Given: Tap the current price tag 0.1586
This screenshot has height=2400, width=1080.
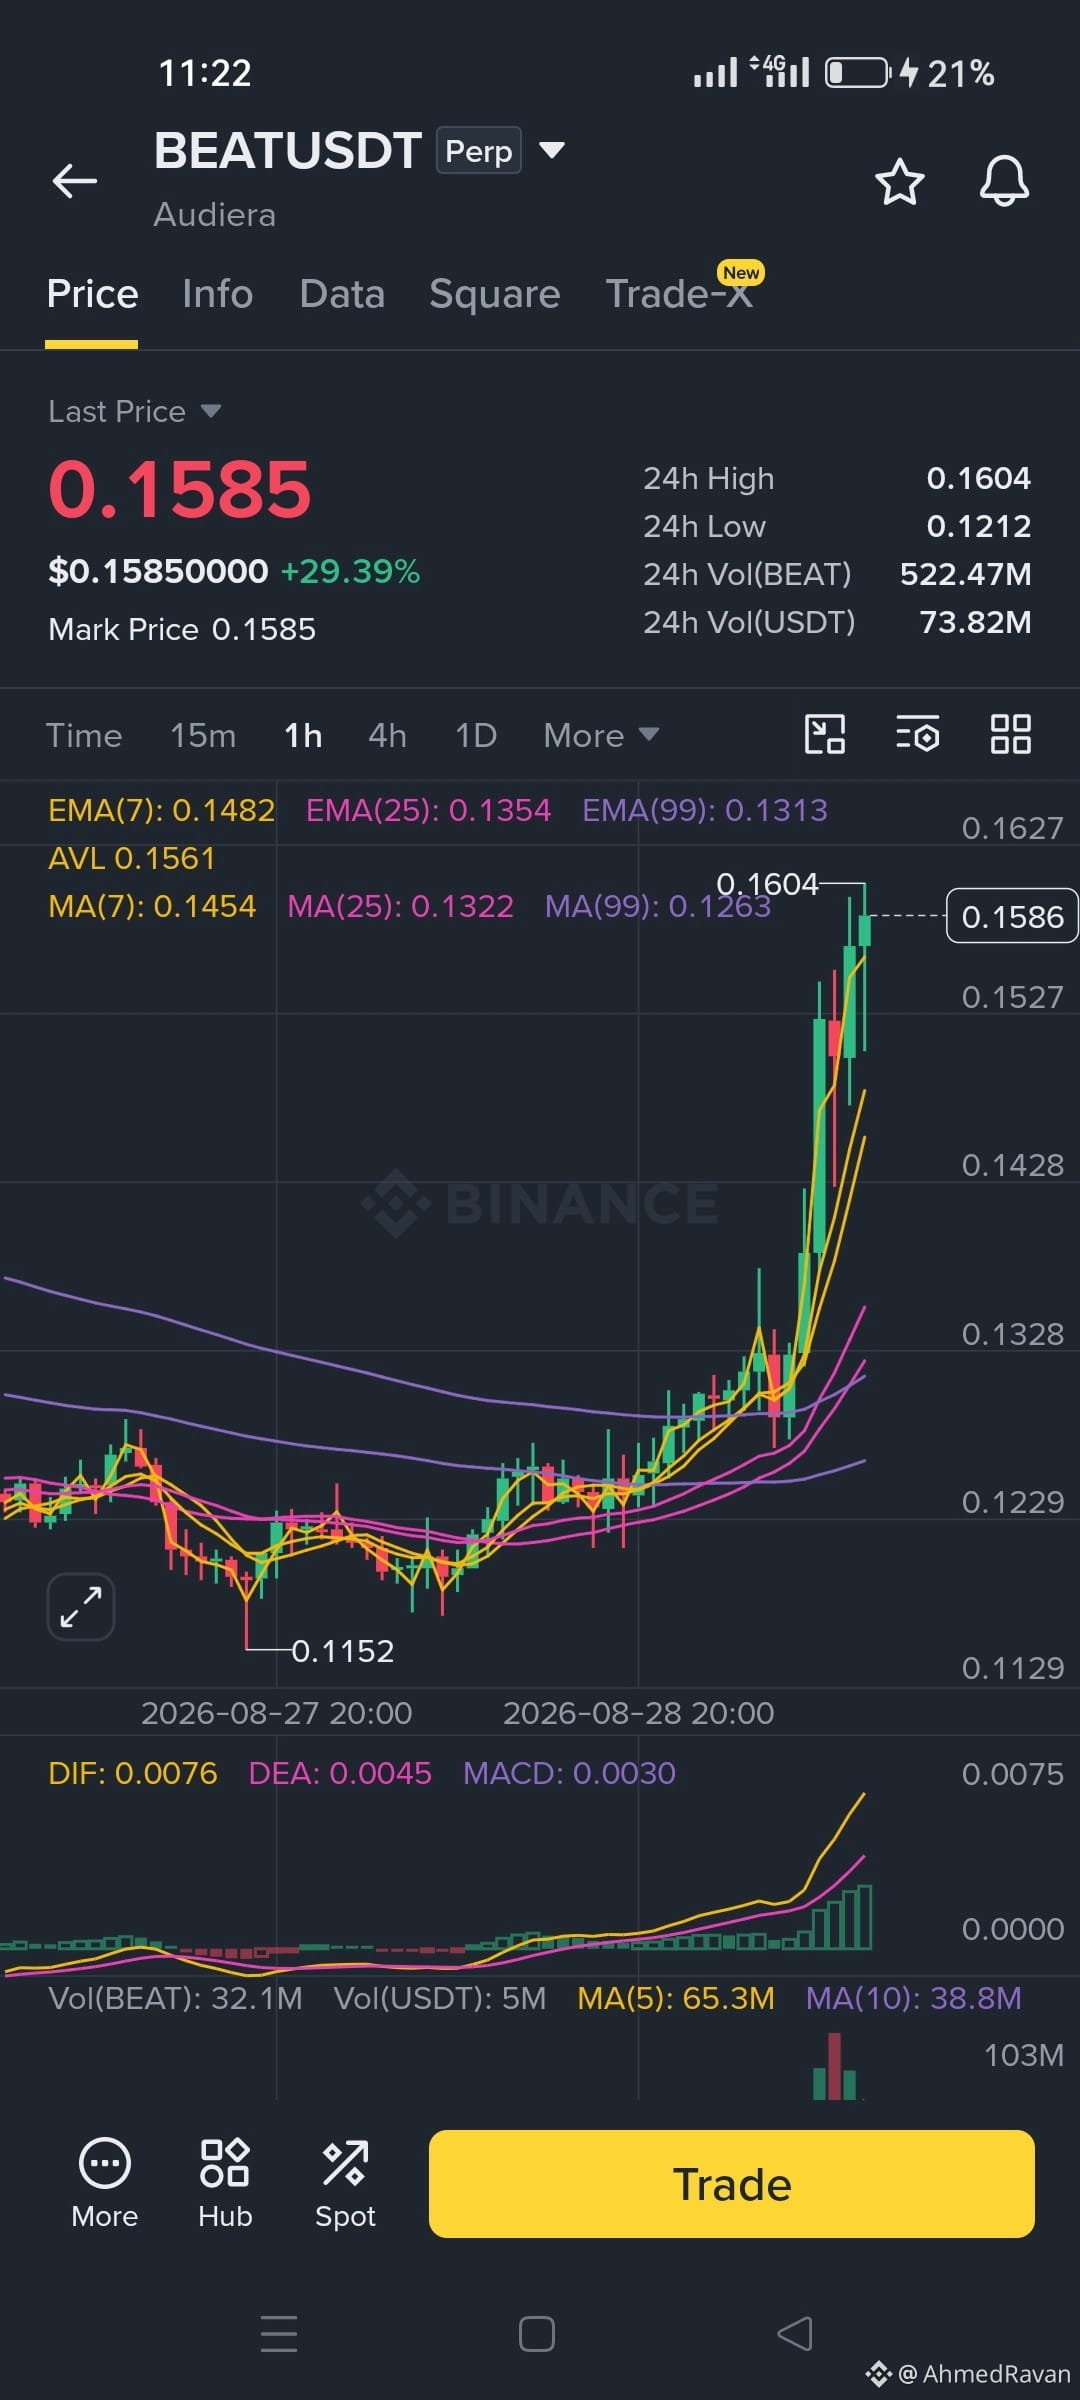Looking at the screenshot, I should pyautogui.click(x=1012, y=916).
